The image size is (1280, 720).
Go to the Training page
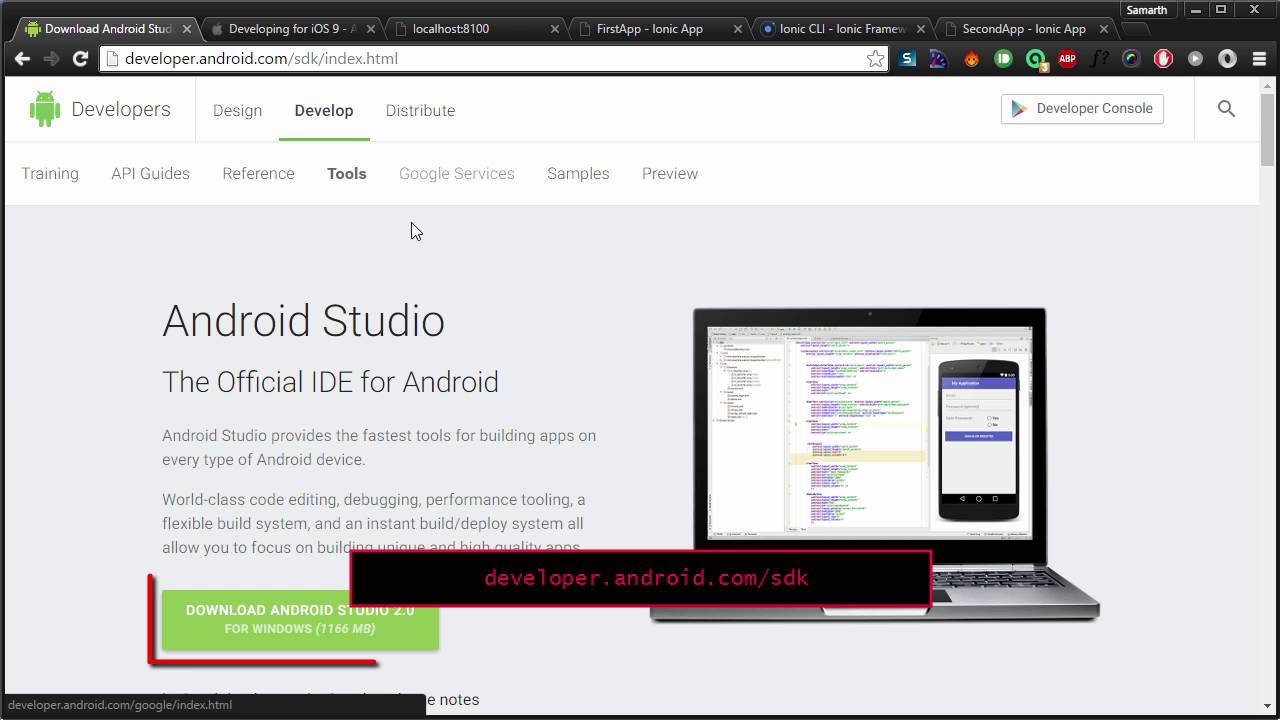tap(50, 173)
